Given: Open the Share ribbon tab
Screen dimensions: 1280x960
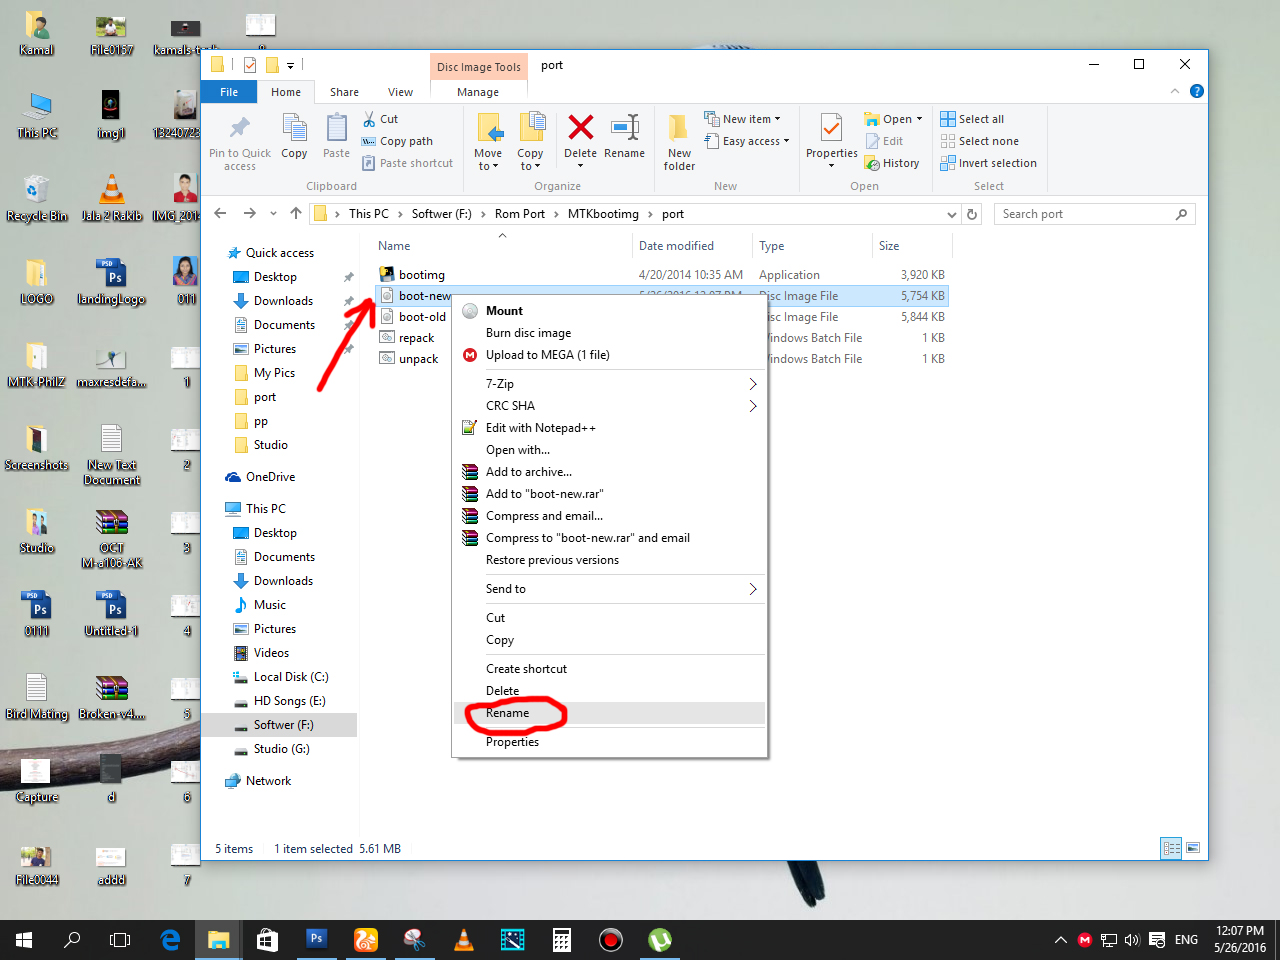Looking at the screenshot, I should 344,92.
